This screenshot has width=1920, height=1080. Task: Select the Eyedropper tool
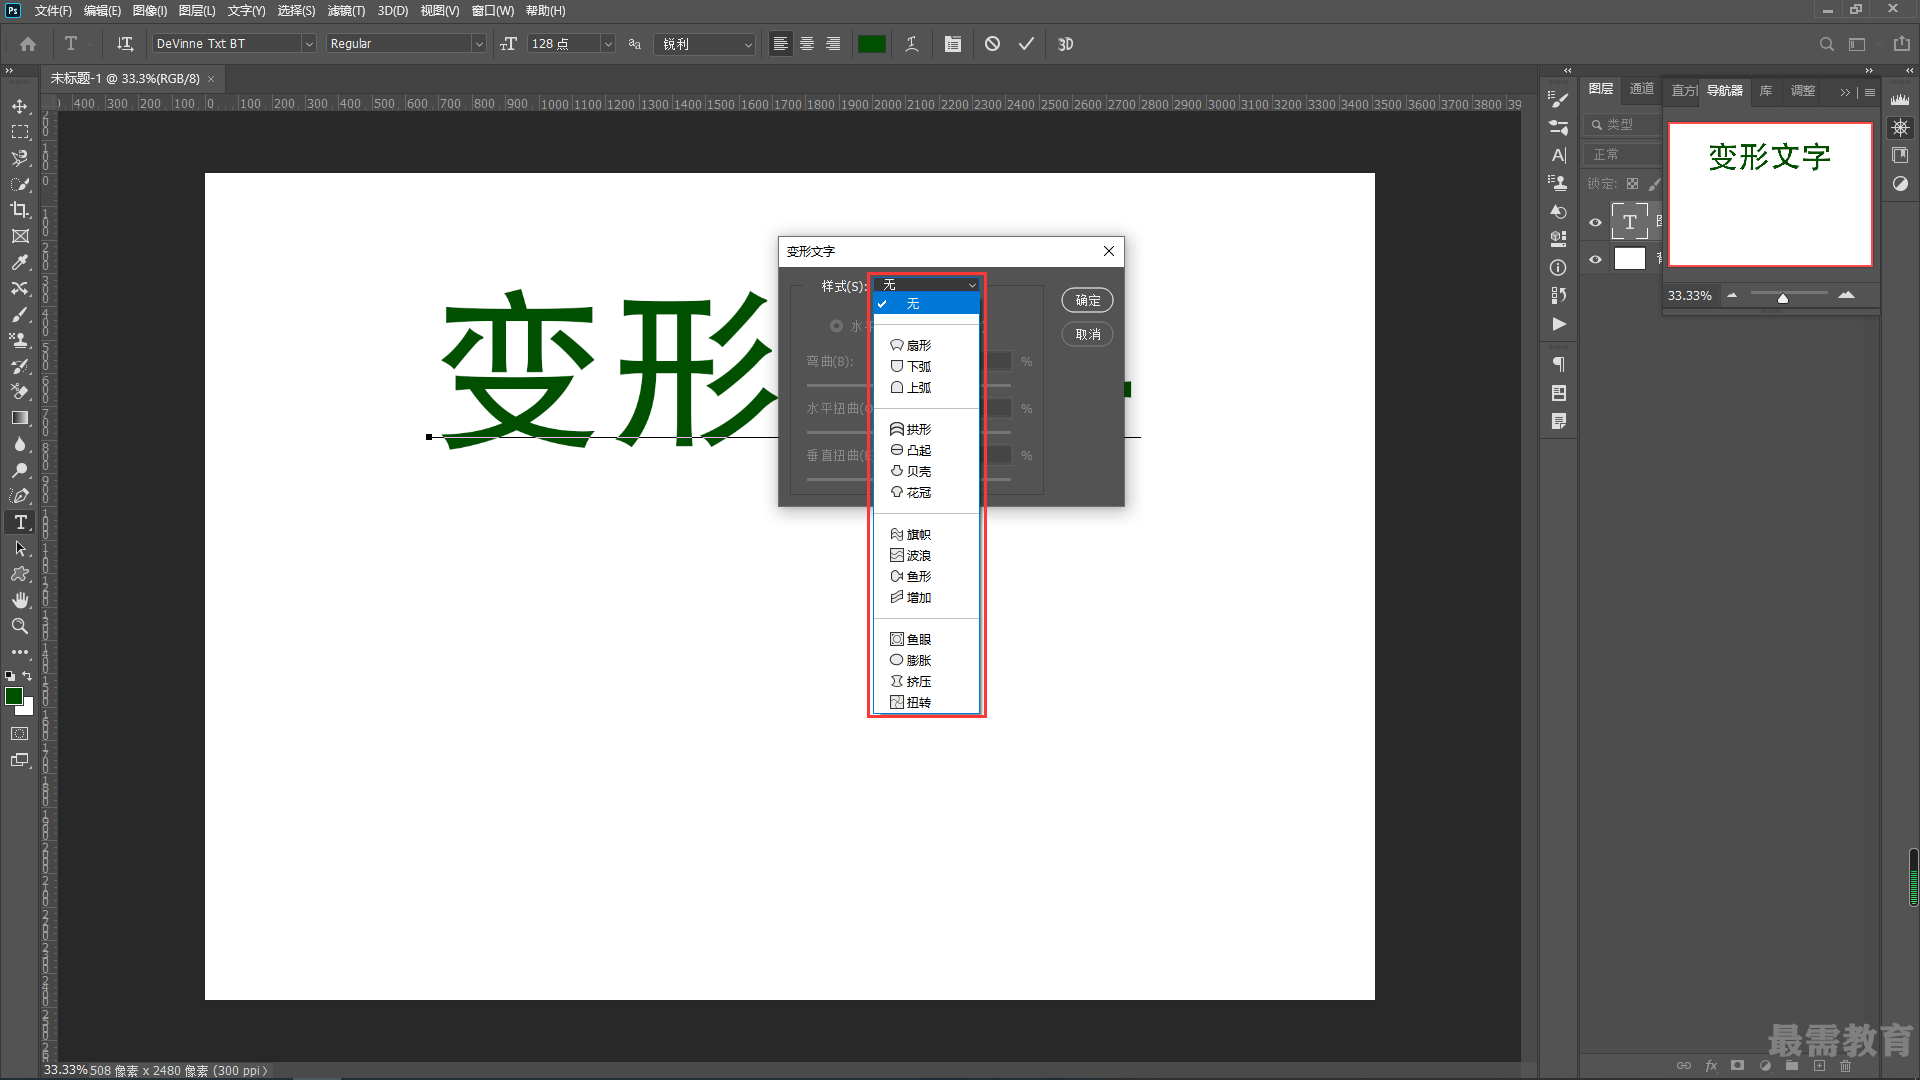(x=20, y=262)
